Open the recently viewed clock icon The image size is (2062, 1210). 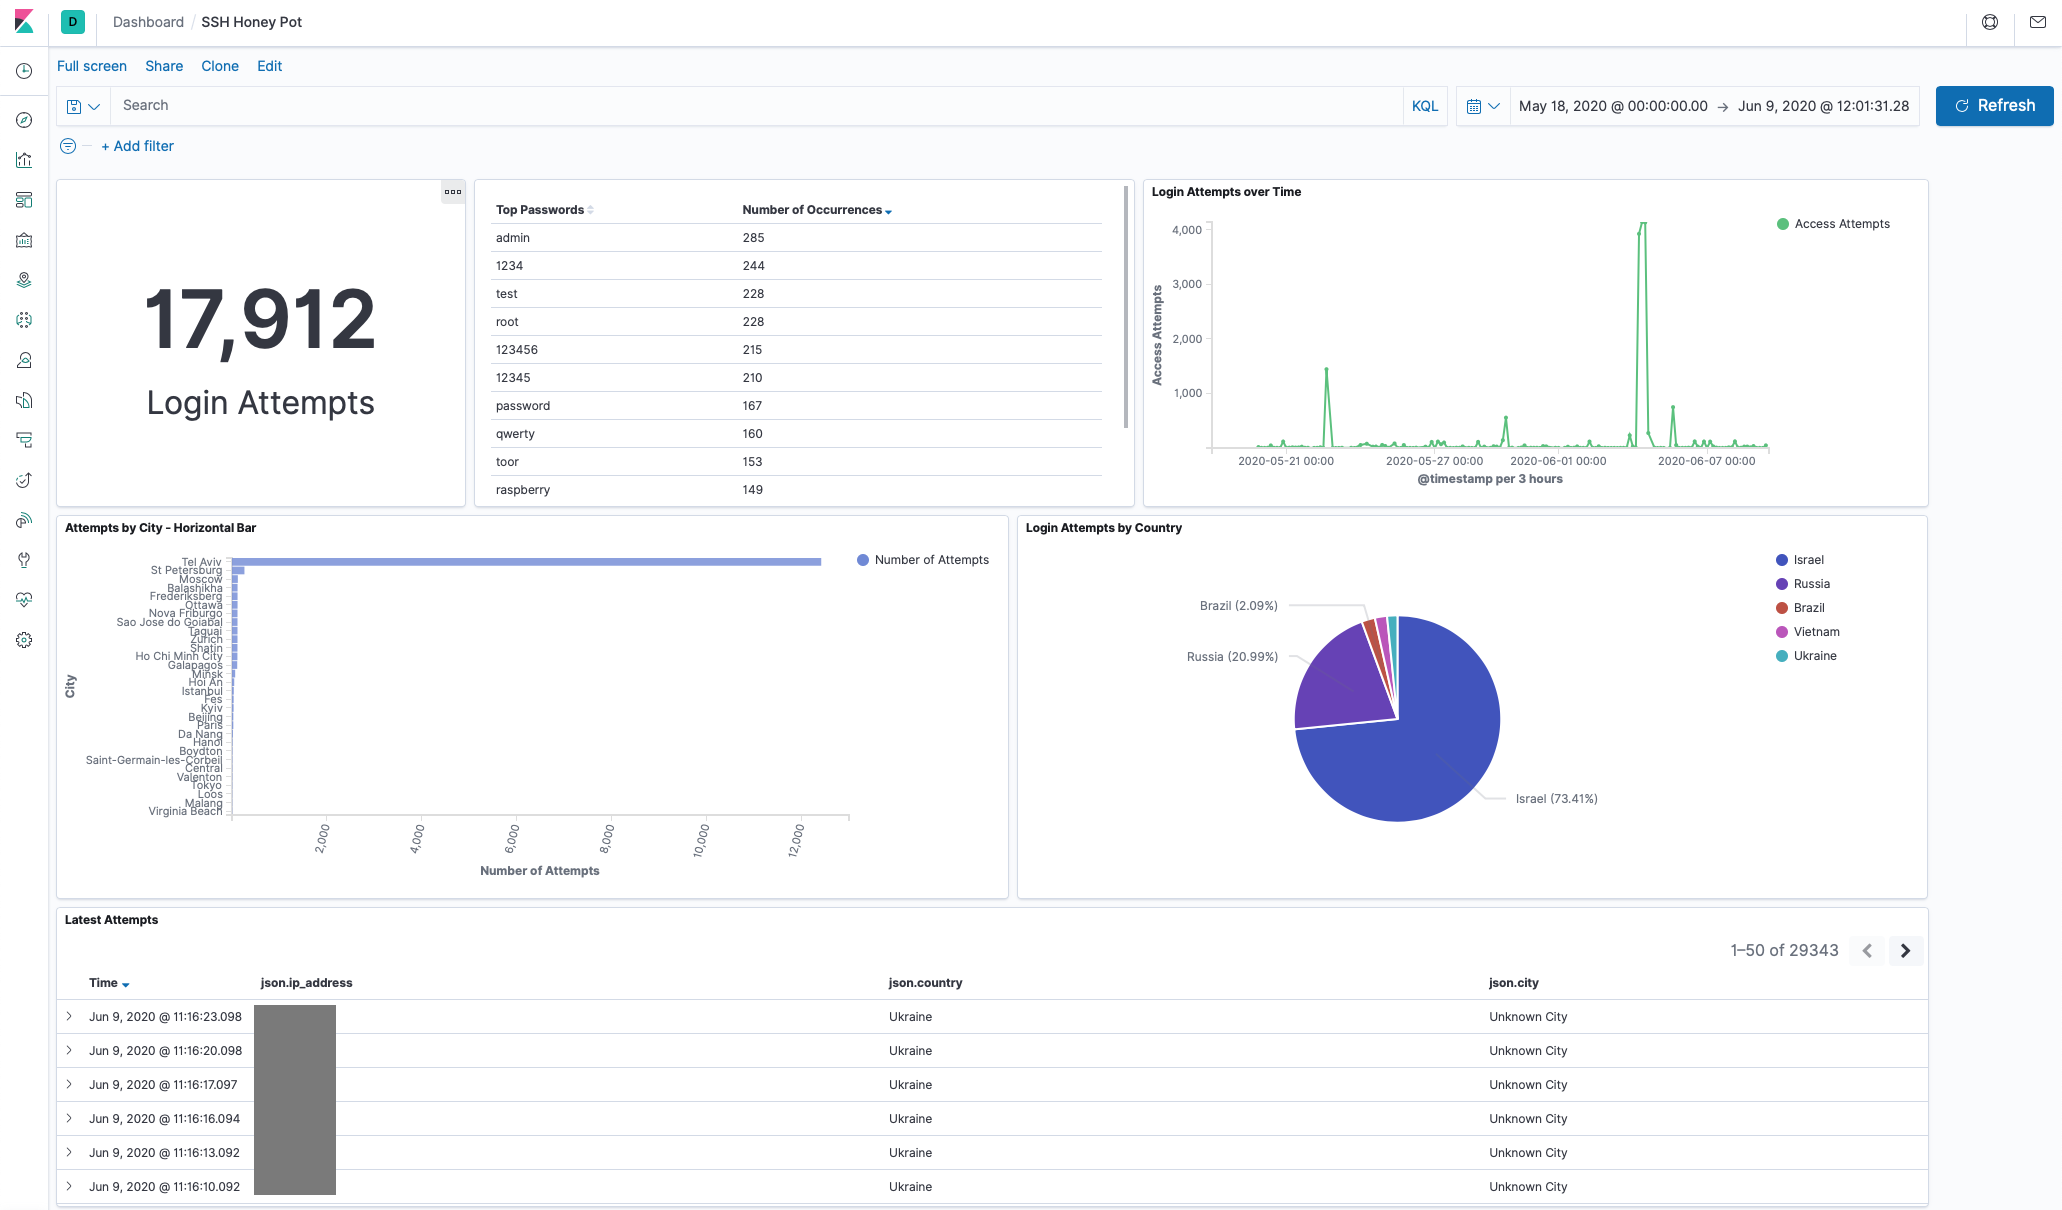coord(24,71)
